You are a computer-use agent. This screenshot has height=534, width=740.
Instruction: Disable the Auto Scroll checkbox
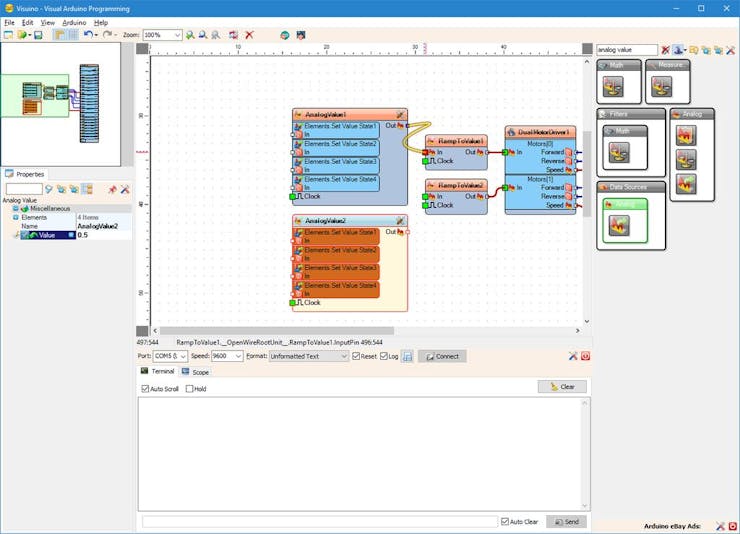click(x=146, y=389)
